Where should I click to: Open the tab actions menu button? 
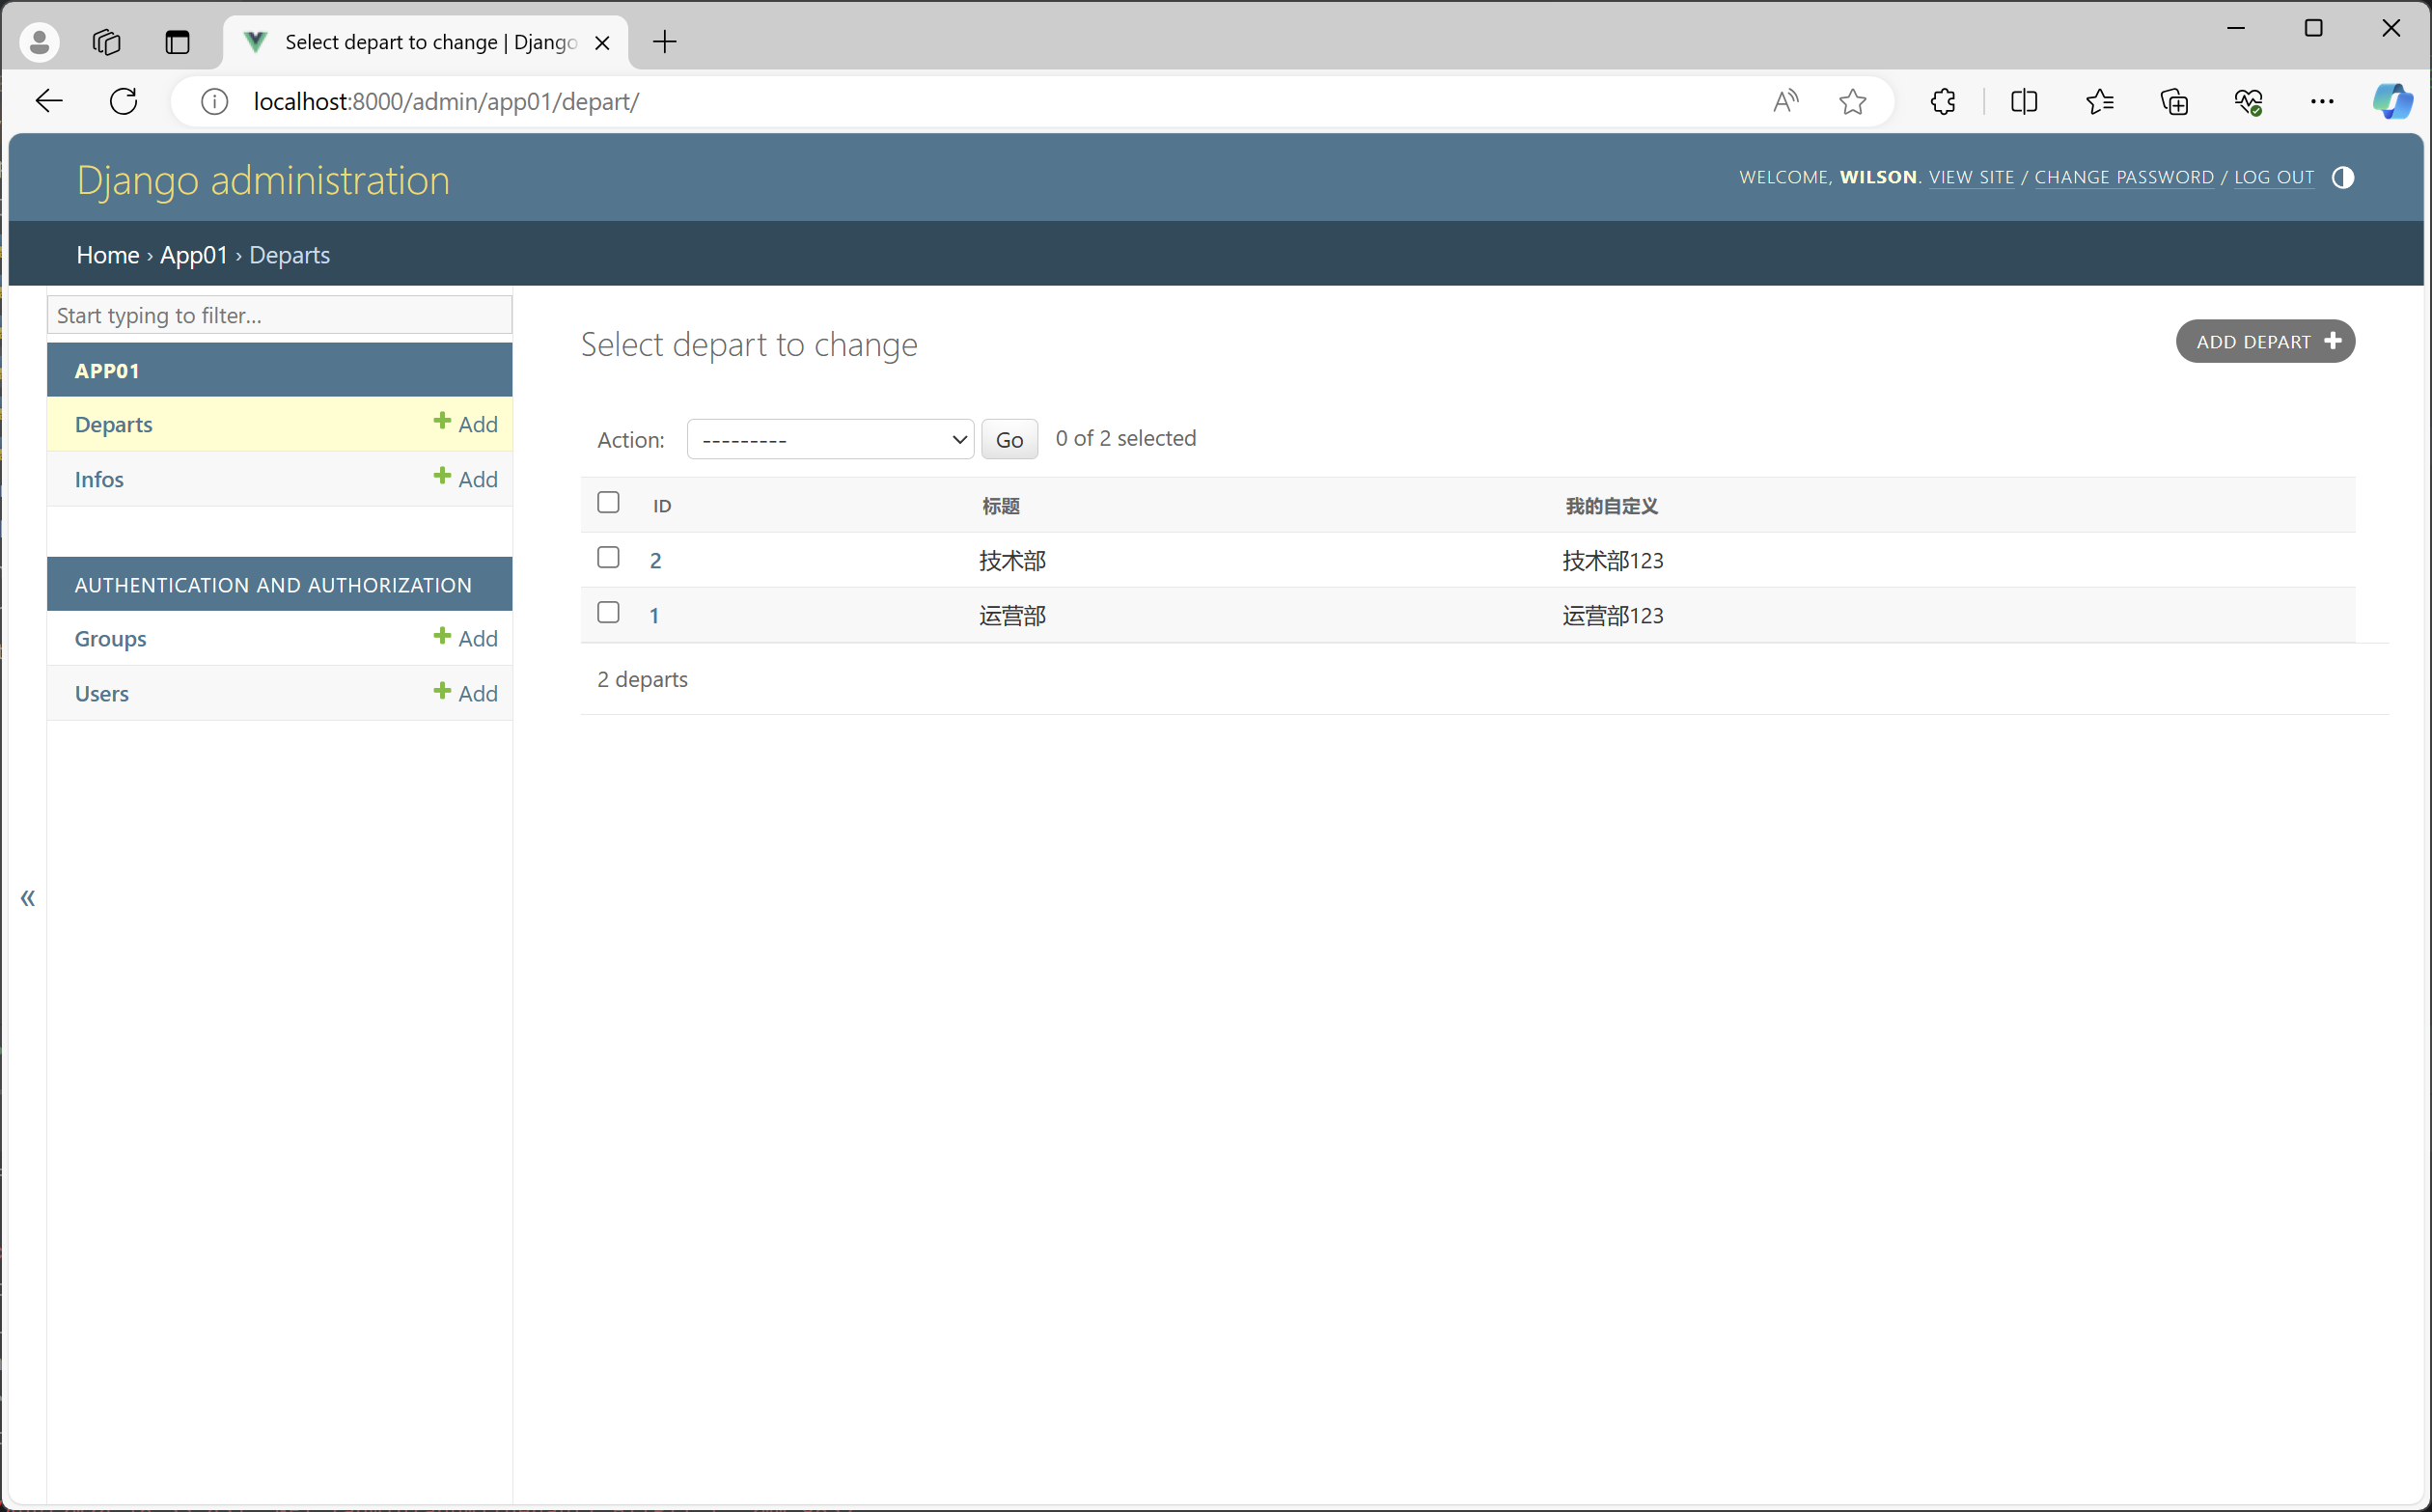[177, 42]
